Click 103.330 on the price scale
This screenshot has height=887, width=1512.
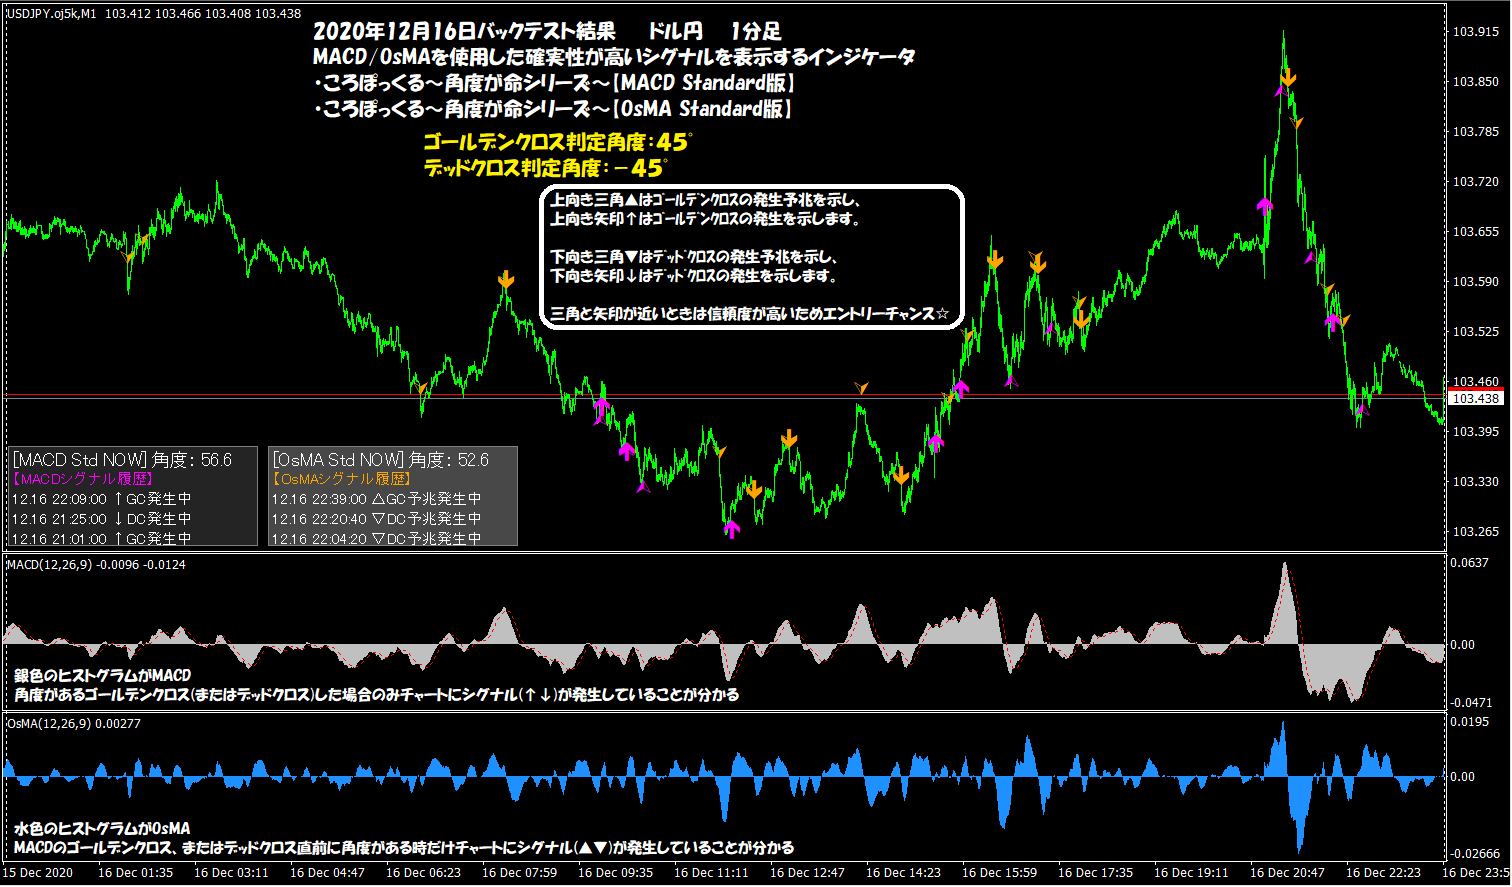tap(1476, 482)
